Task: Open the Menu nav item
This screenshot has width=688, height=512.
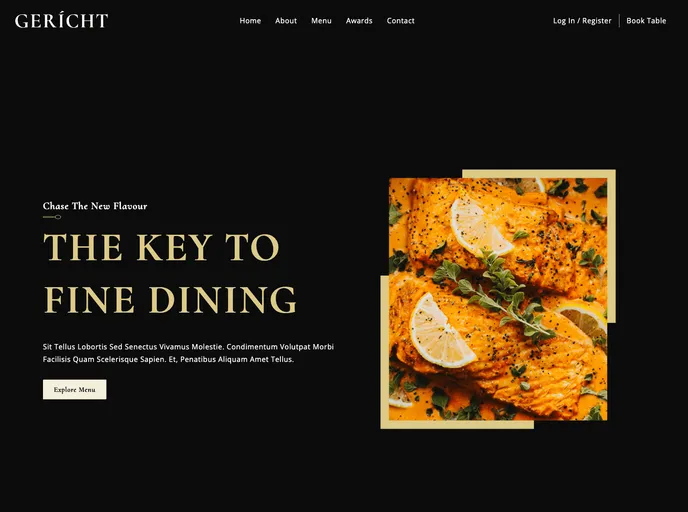Action: coord(321,21)
